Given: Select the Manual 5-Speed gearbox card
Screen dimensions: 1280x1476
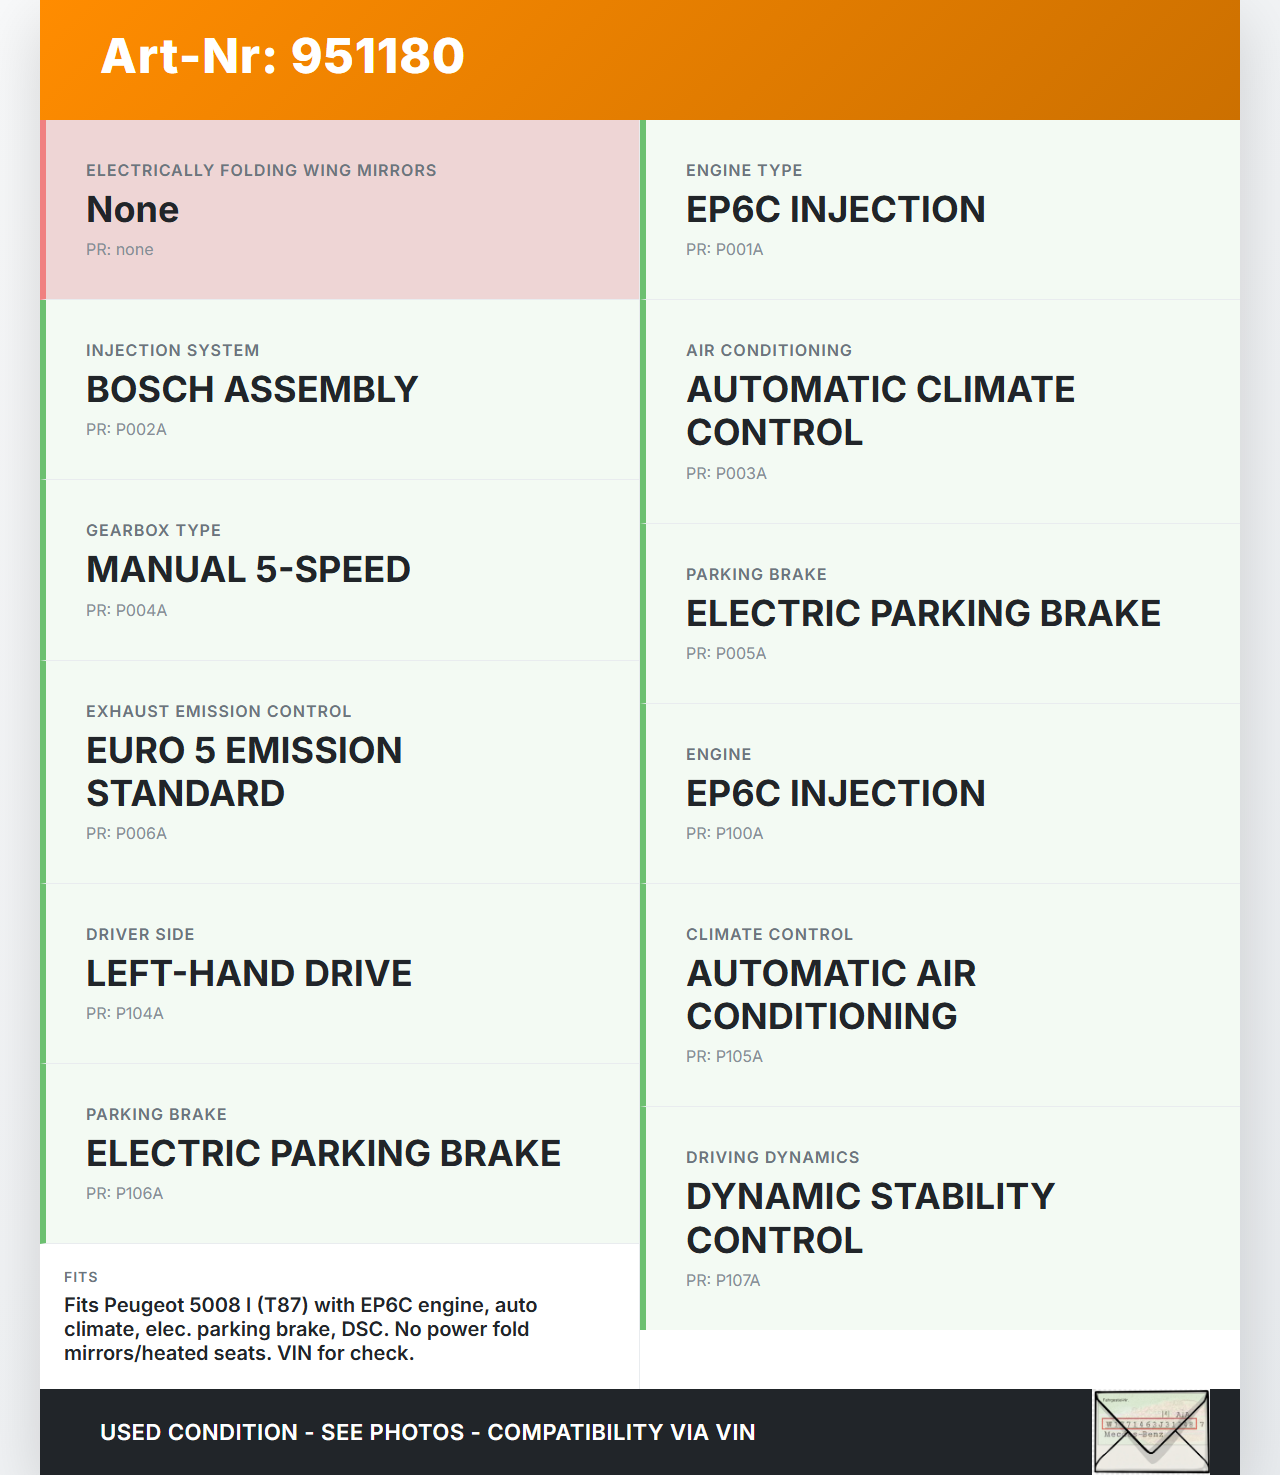Looking at the screenshot, I should point(342,570).
